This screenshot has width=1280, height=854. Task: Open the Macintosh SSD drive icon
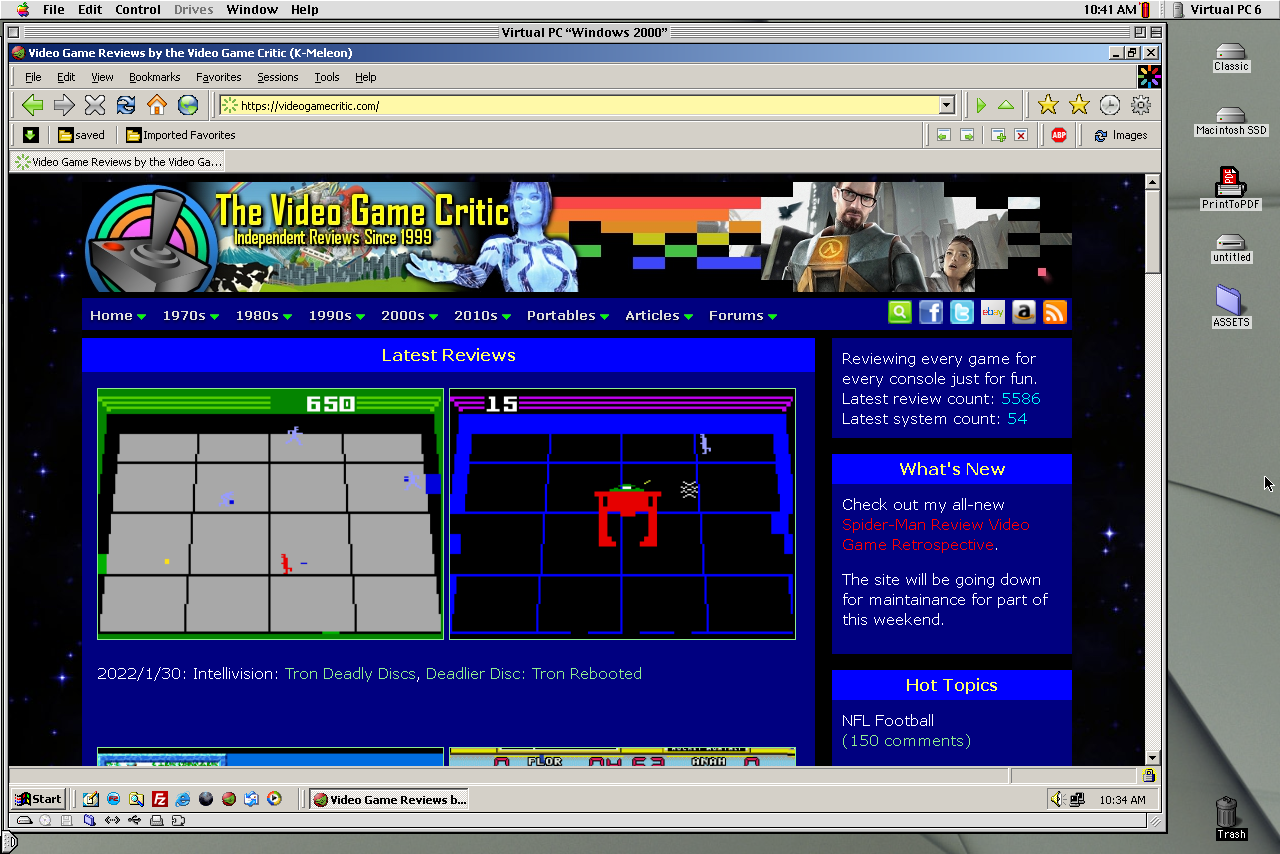pyautogui.click(x=1231, y=121)
